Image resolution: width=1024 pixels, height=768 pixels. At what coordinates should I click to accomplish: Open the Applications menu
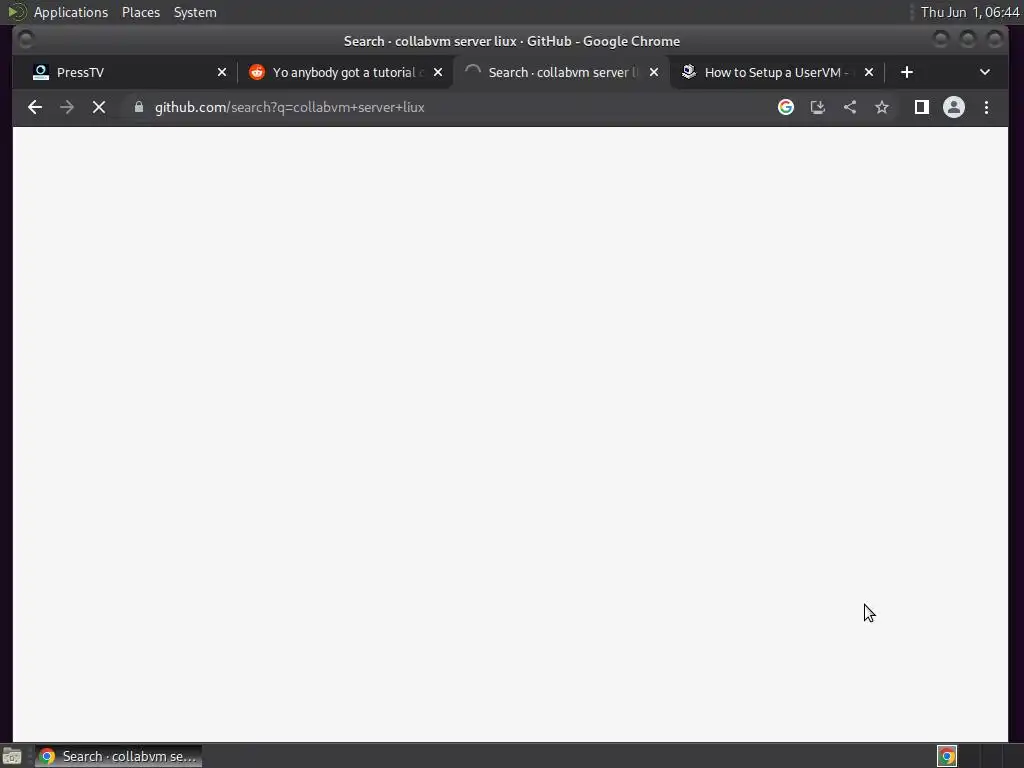coord(71,12)
